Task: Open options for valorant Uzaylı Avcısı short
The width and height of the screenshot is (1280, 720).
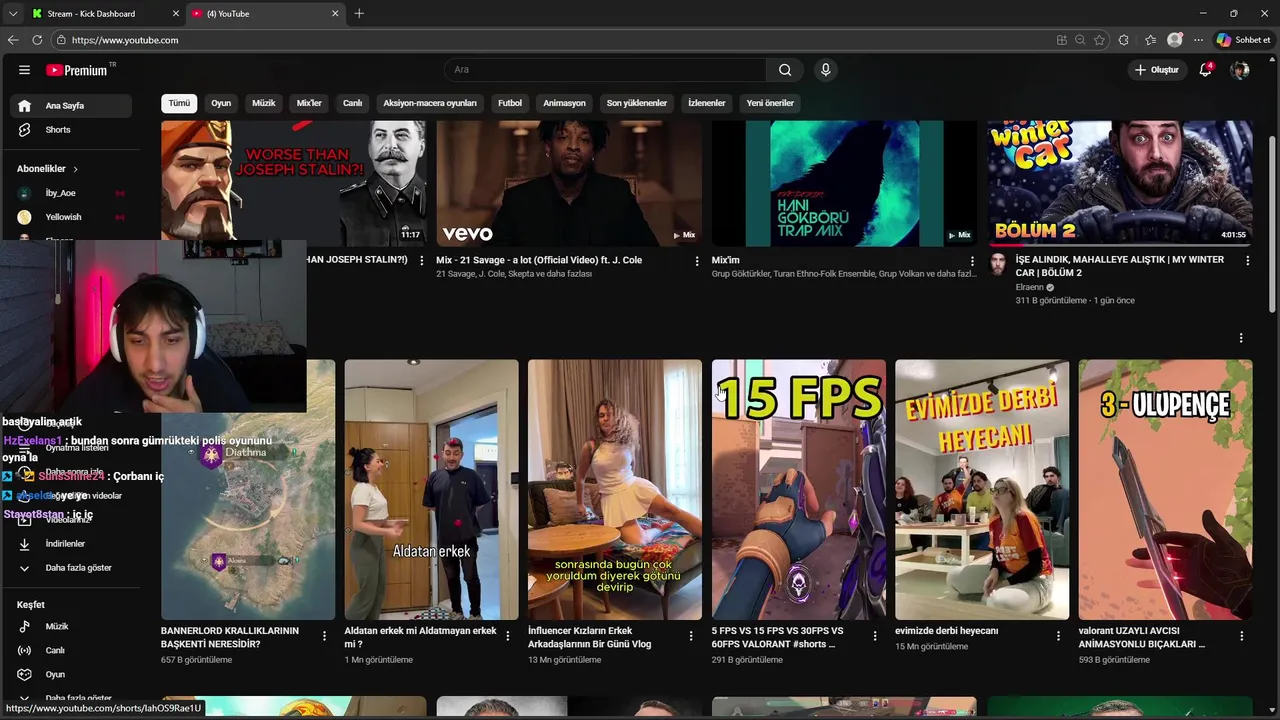Action: pyautogui.click(x=1242, y=636)
